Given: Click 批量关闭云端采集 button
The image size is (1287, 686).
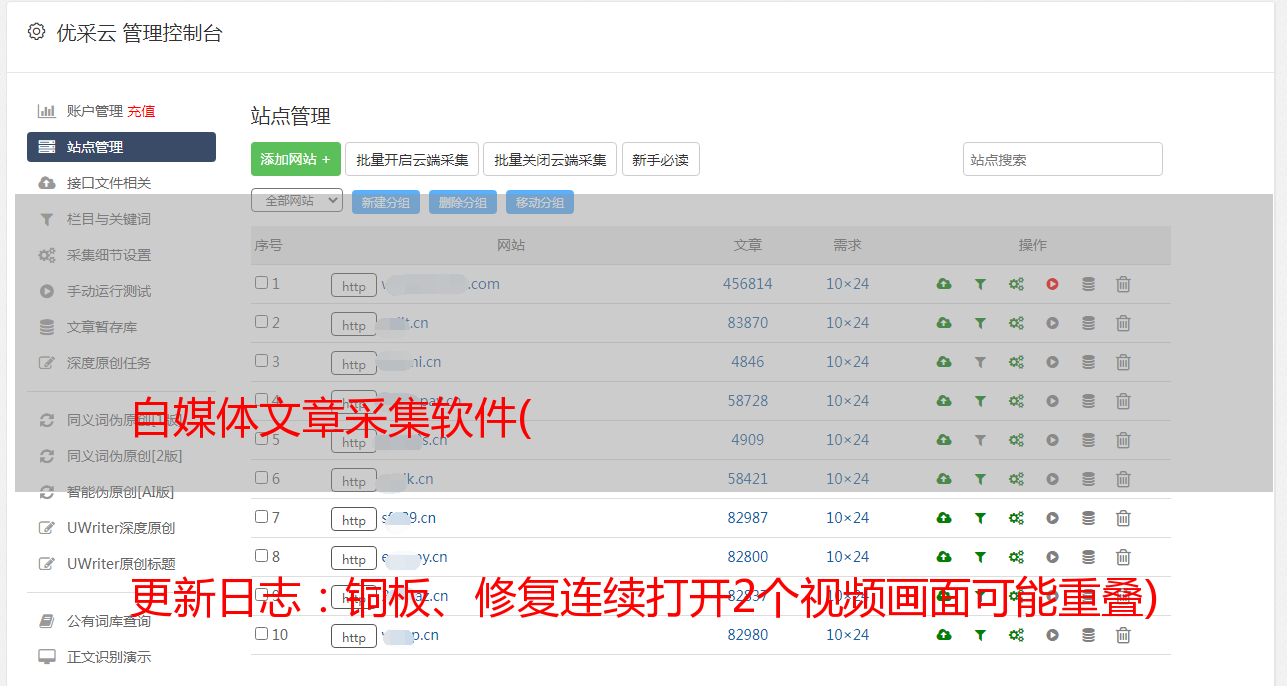Looking at the screenshot, I should pos(550,159).
